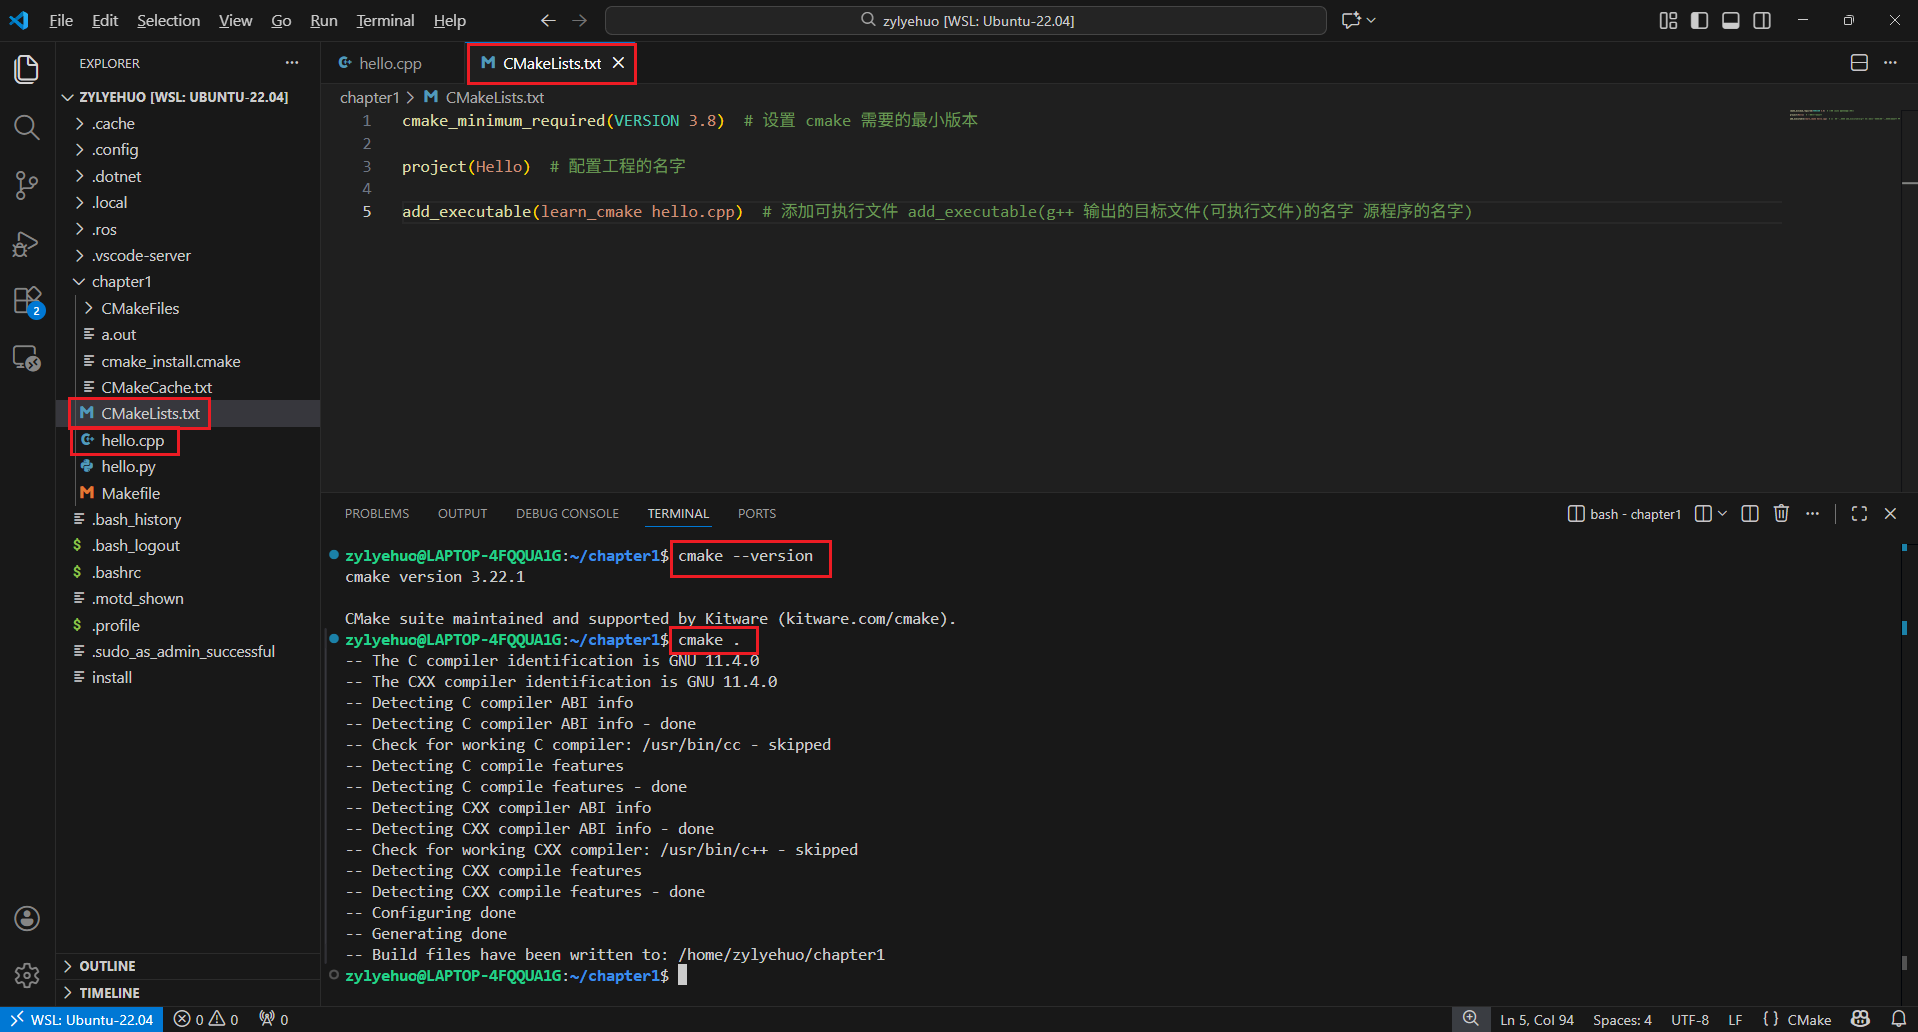Close the terminal panel

[x=1890, y=513]
